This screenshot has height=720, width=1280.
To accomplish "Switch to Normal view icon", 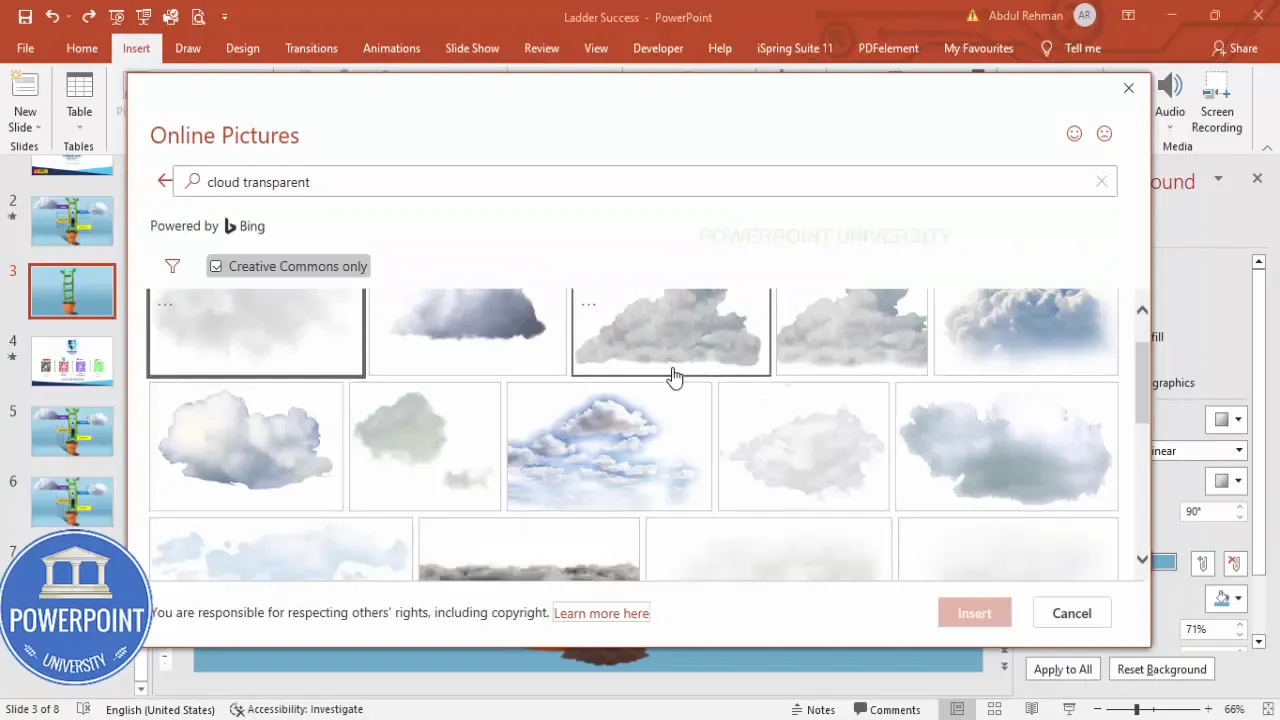I will pyautogui.click(x=957, y=709).
